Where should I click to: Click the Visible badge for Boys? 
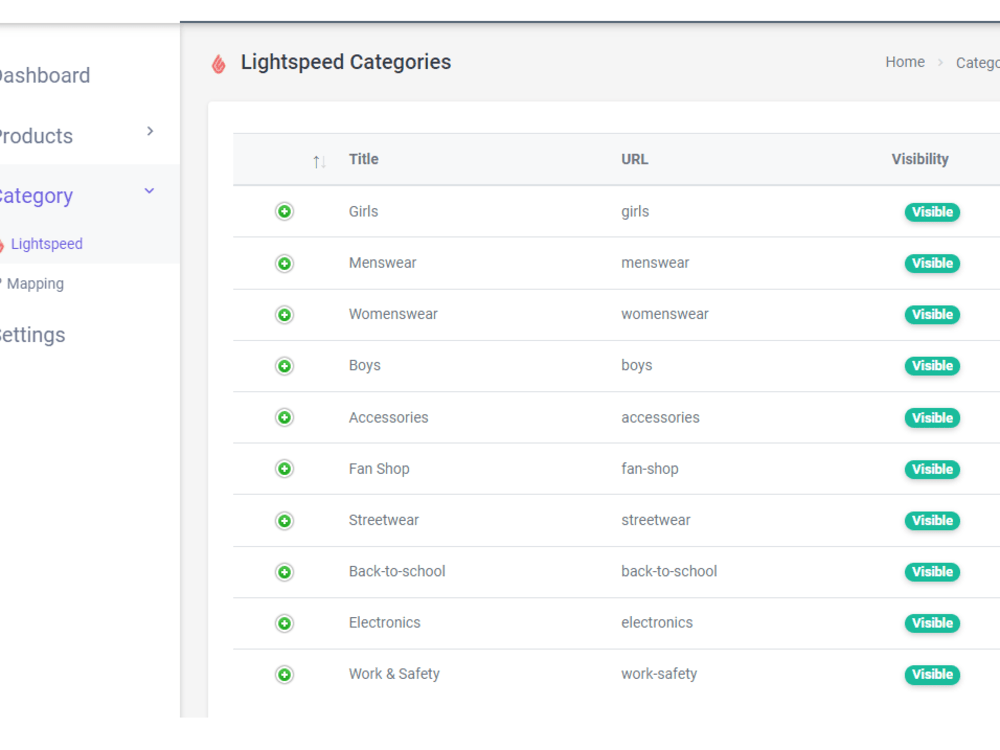(932, 366)
